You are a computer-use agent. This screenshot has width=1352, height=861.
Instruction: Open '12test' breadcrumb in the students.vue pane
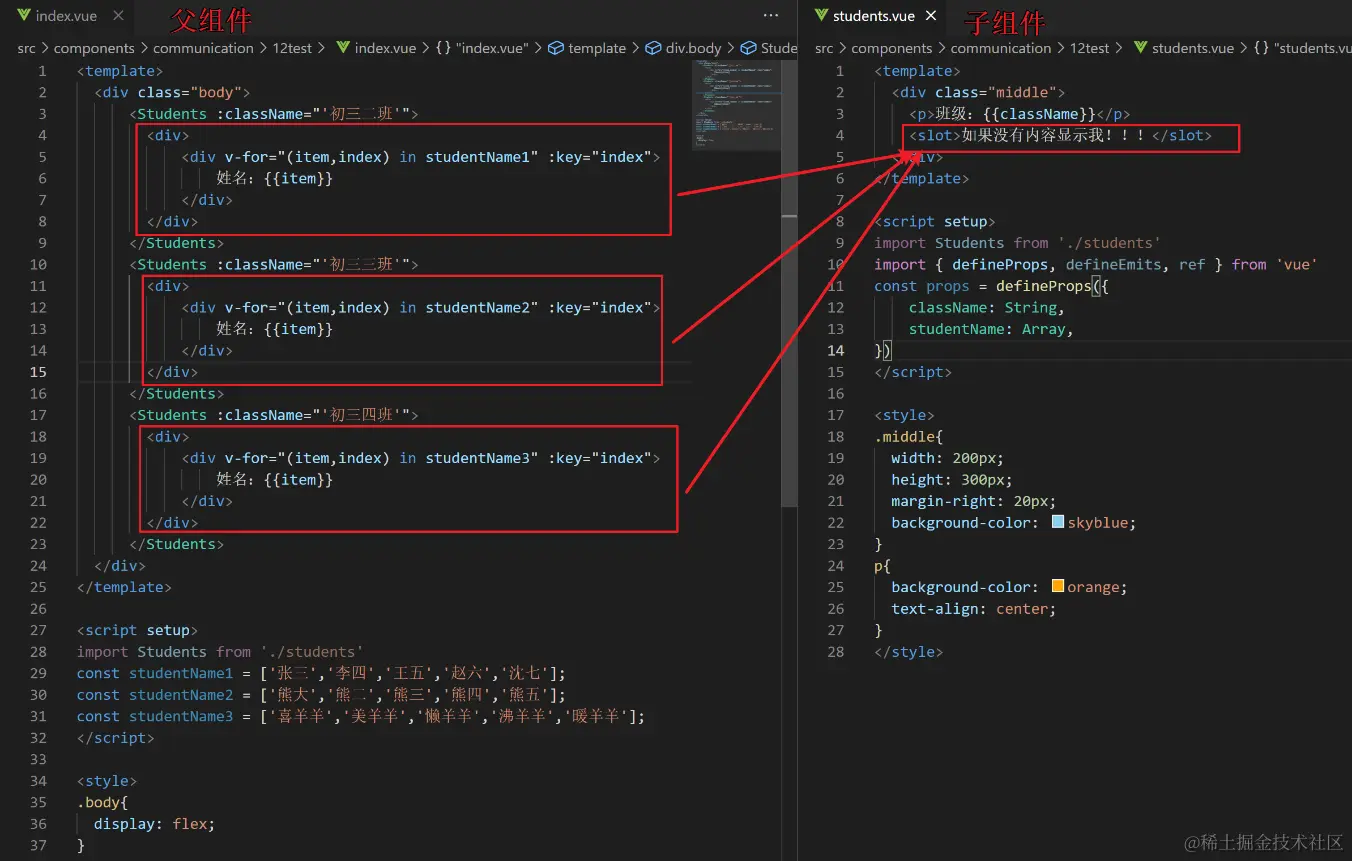[x=1090, y=48]
